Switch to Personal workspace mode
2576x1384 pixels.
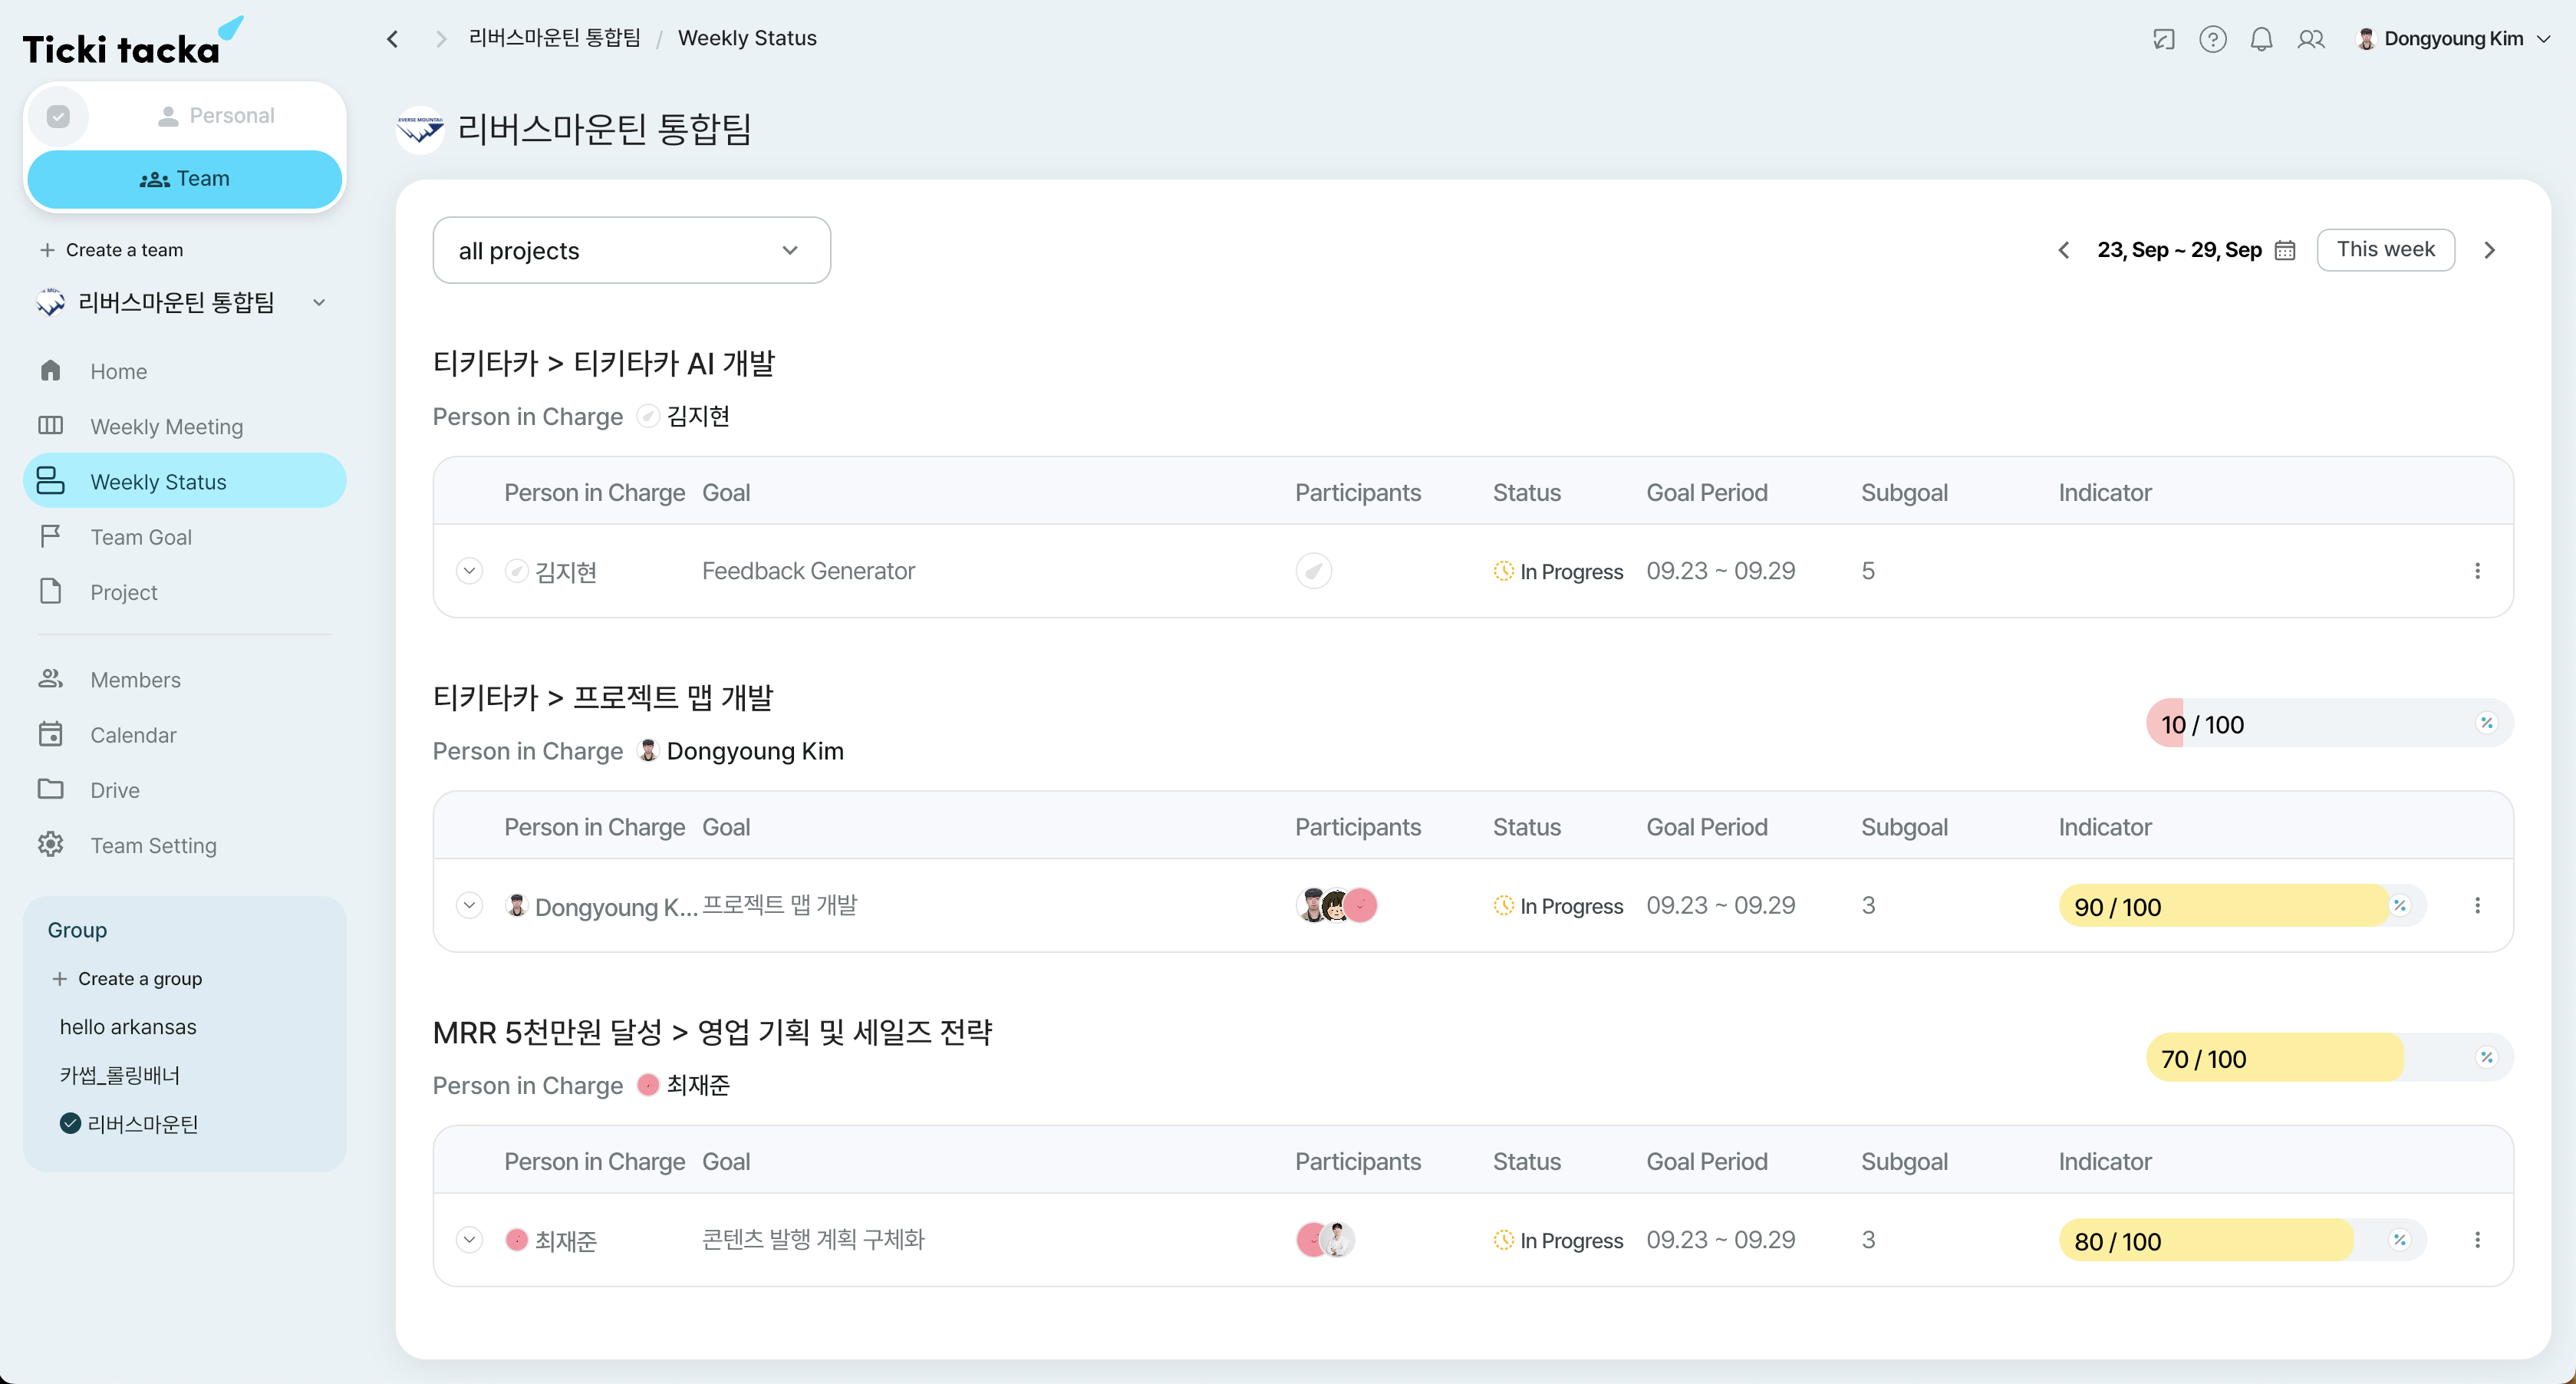[x=216, y=116]
